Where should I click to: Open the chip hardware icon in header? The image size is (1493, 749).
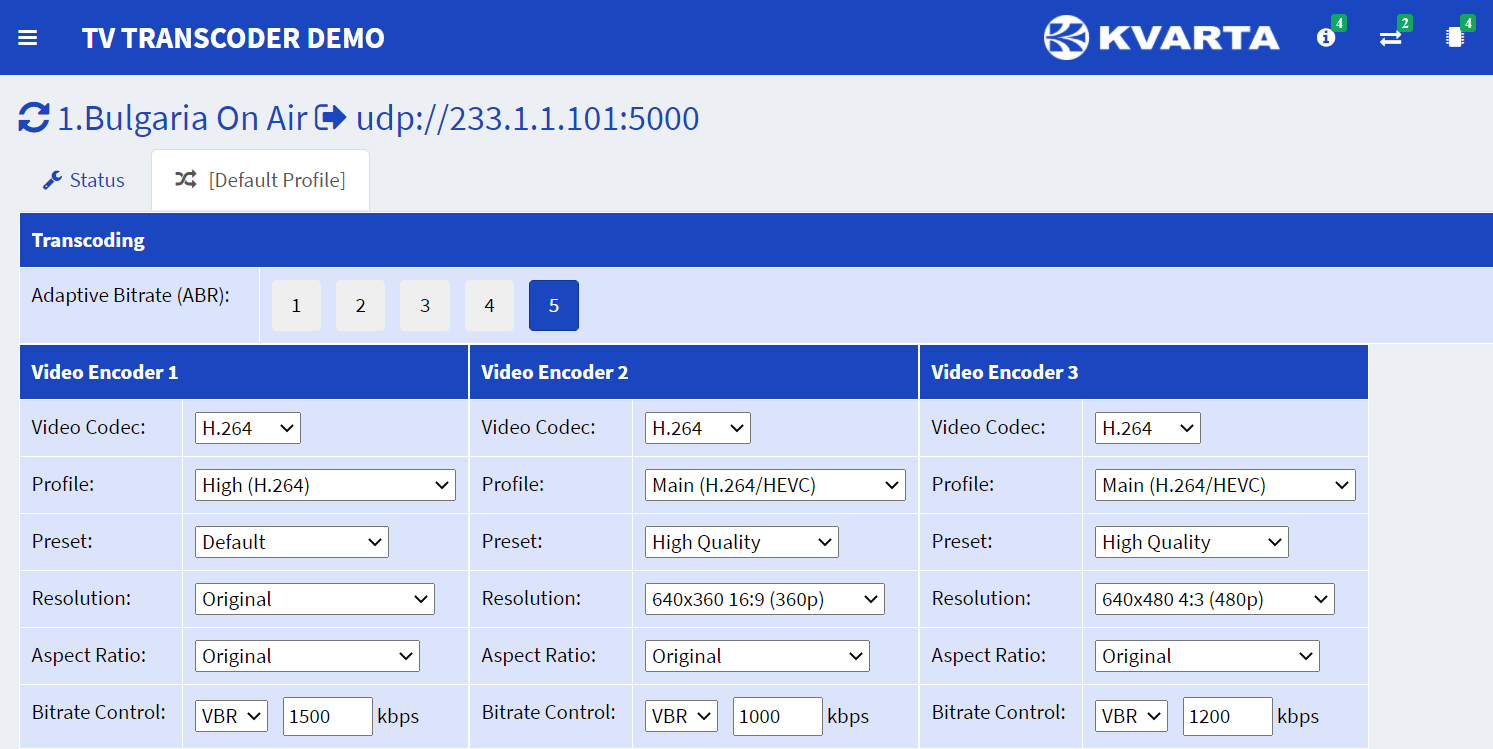(1454, 38)
